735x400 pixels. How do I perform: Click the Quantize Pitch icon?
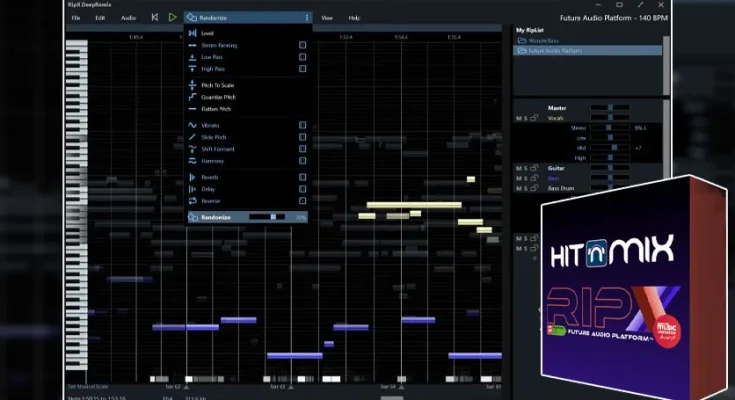[192, 97]
